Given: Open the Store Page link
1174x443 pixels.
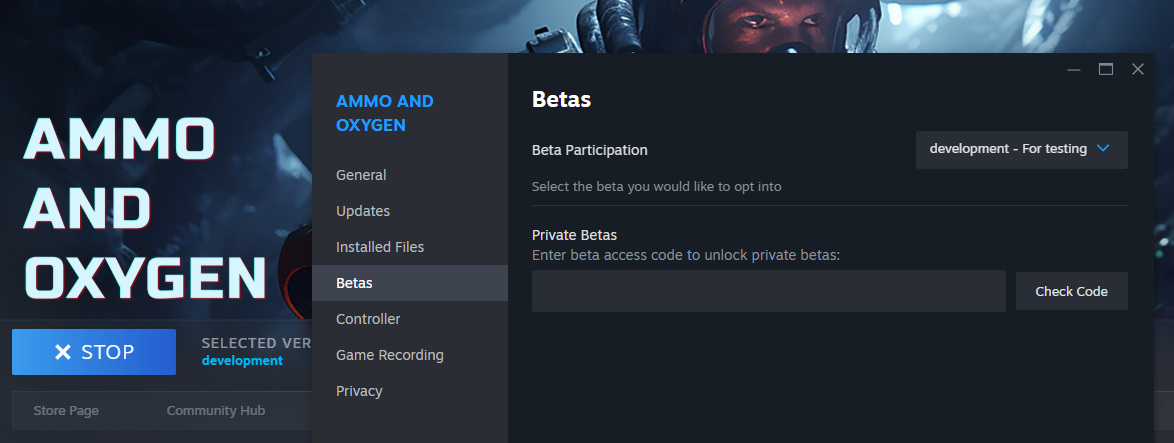Looking at the screenshot, I should click(x=66, y=411).
